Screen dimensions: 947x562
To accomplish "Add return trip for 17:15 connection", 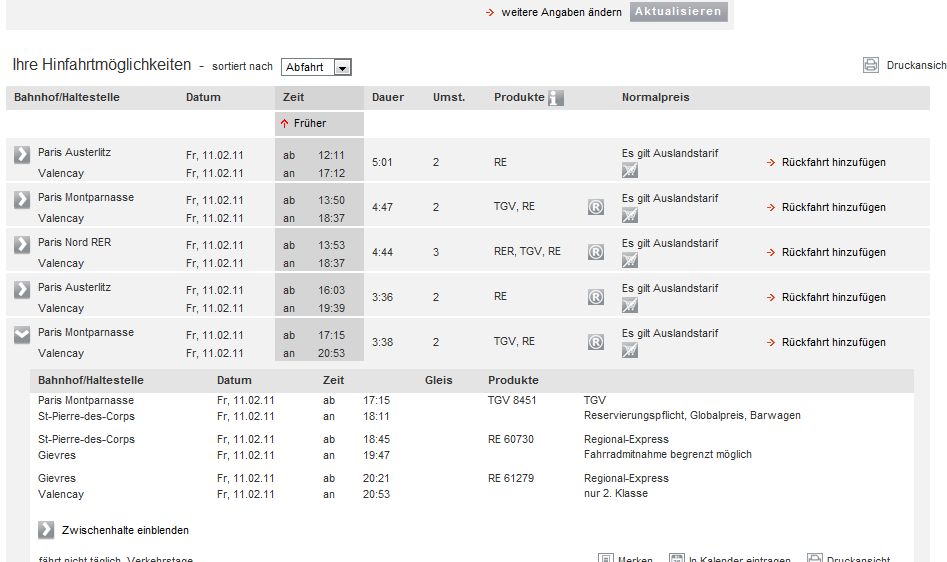I will pos(833,342).
